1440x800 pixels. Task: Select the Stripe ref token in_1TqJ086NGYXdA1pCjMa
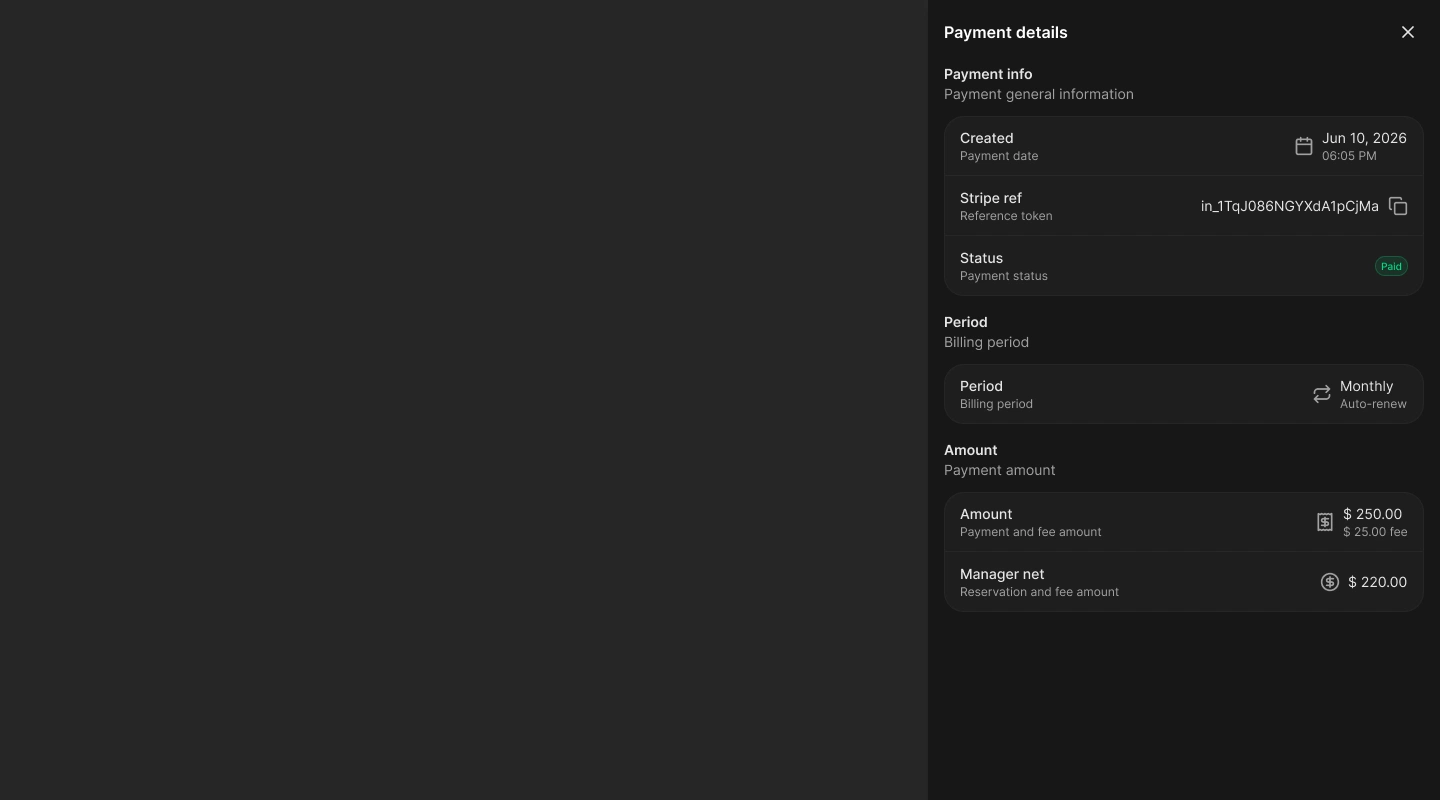click(x=1290, y=206)
